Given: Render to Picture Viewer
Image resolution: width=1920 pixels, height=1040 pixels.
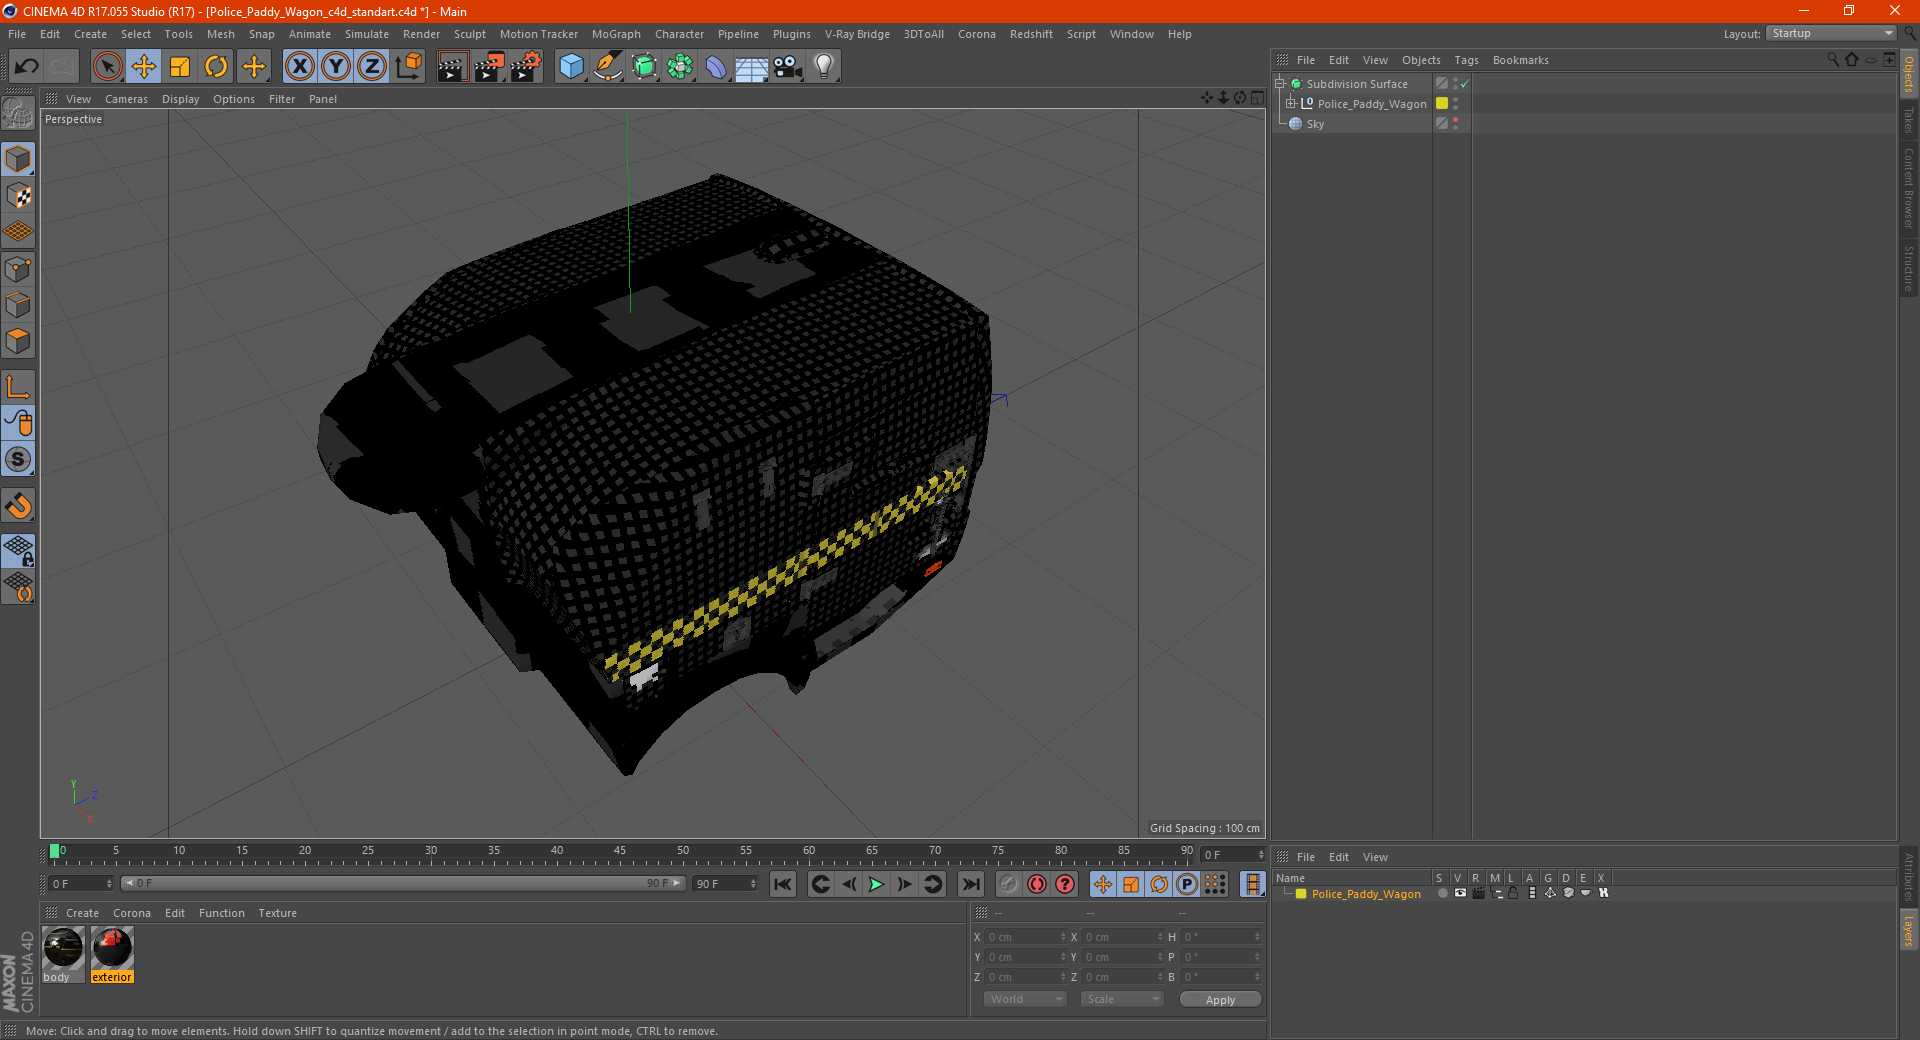Looking at the screenshot, I should click(x=489, y=67).
